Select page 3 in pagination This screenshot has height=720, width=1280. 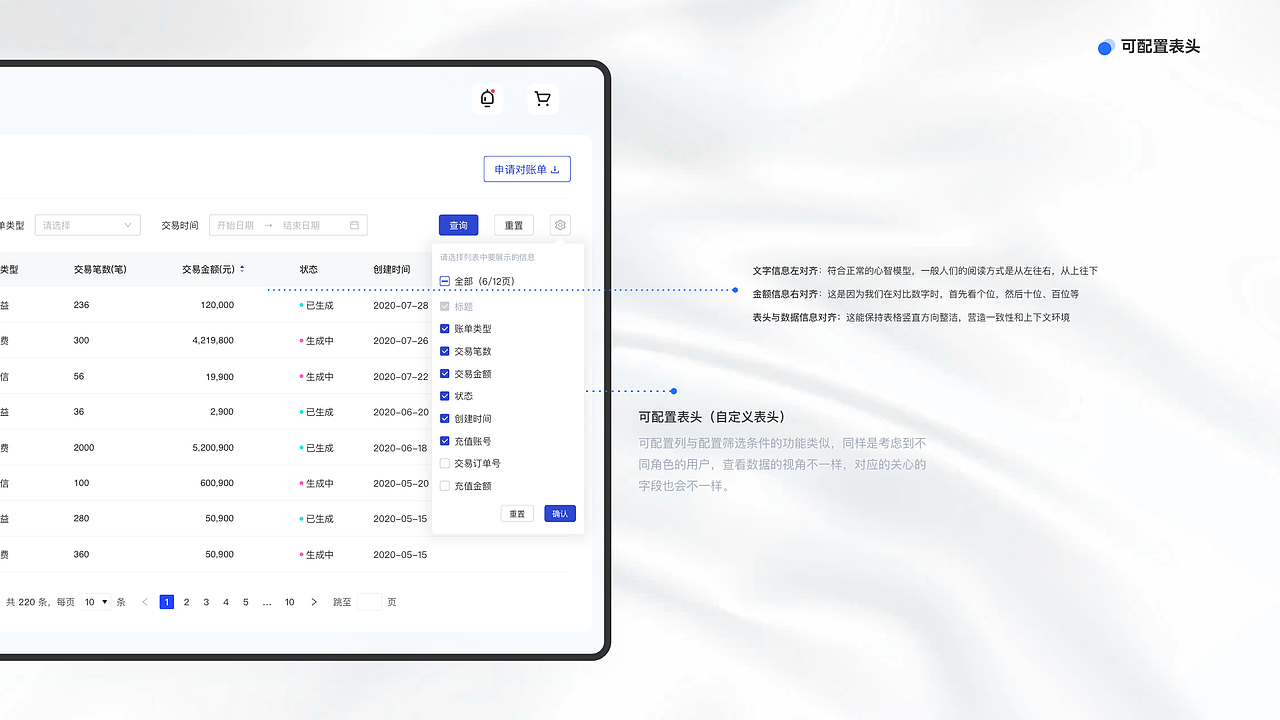point(206,602)
